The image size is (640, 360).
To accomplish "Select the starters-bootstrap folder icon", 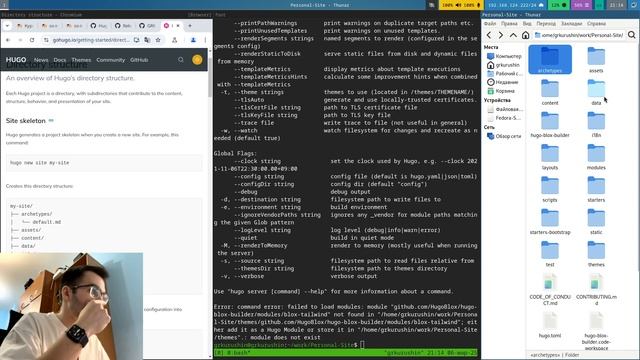I will point(550,218).
